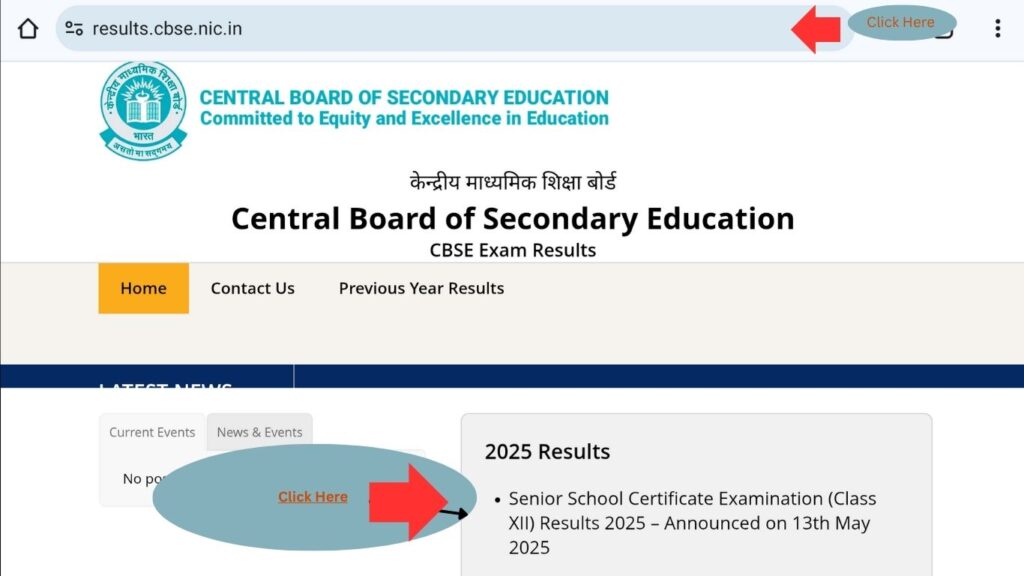1024x576 pixels.
Task: Switch to the News & Events tab
Action: pyautogui.click(x=259, y=432)
